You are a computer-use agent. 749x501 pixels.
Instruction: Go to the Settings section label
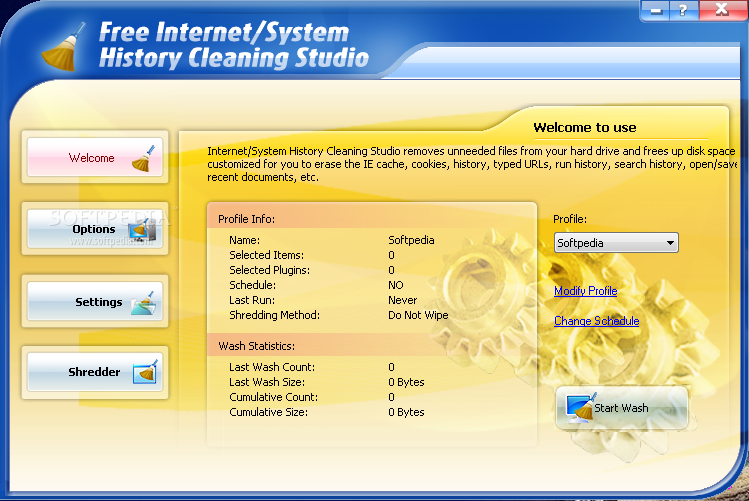coord(98,302)
